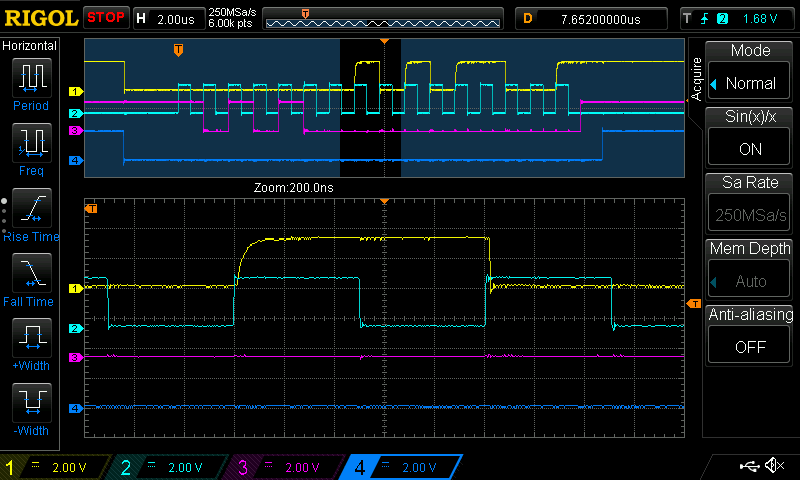Click the Acquire menu tab label
The image size is (800, 480).
[695, 79]
